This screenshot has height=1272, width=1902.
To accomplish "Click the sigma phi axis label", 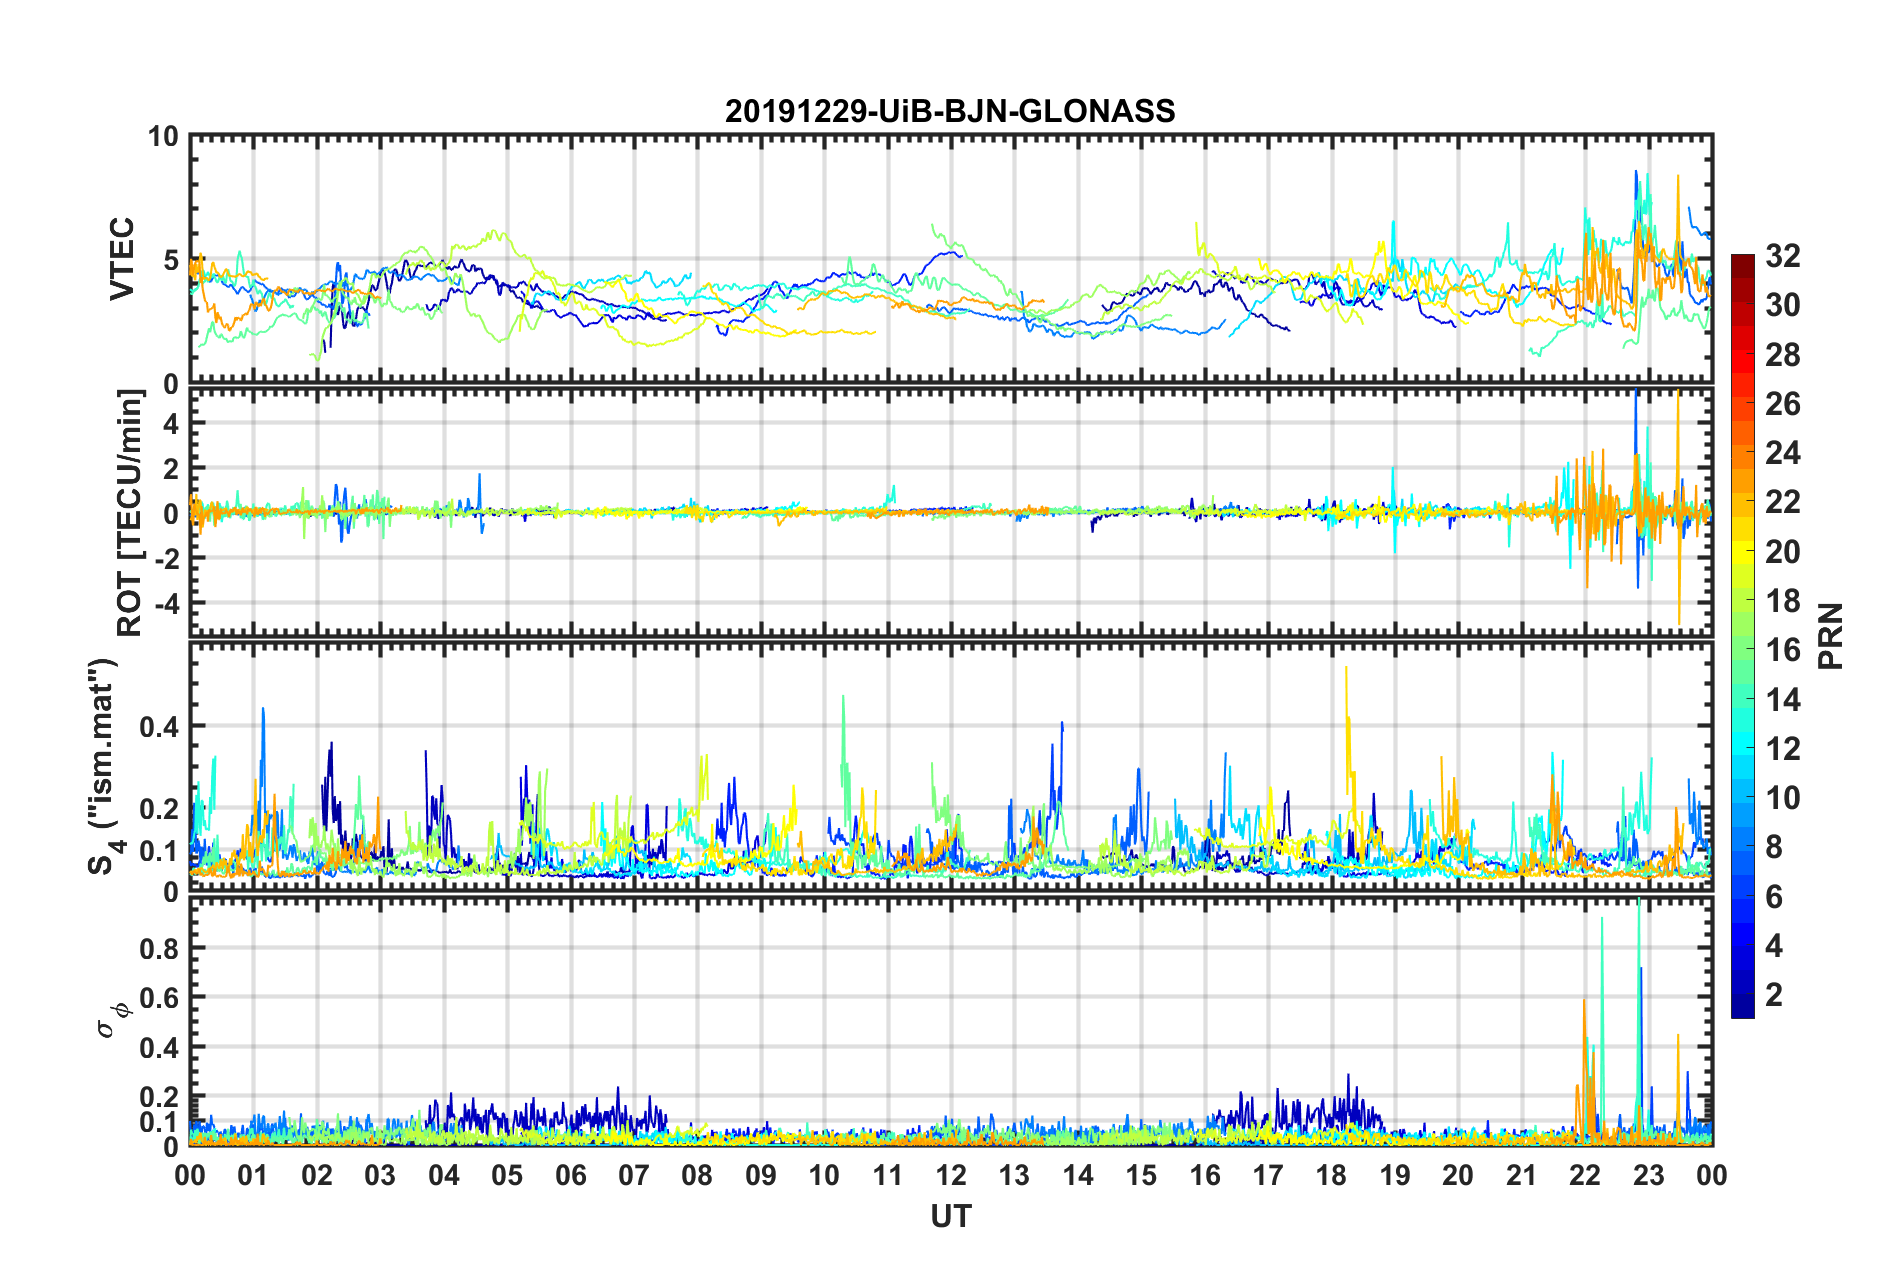I will coord(113,1021).
